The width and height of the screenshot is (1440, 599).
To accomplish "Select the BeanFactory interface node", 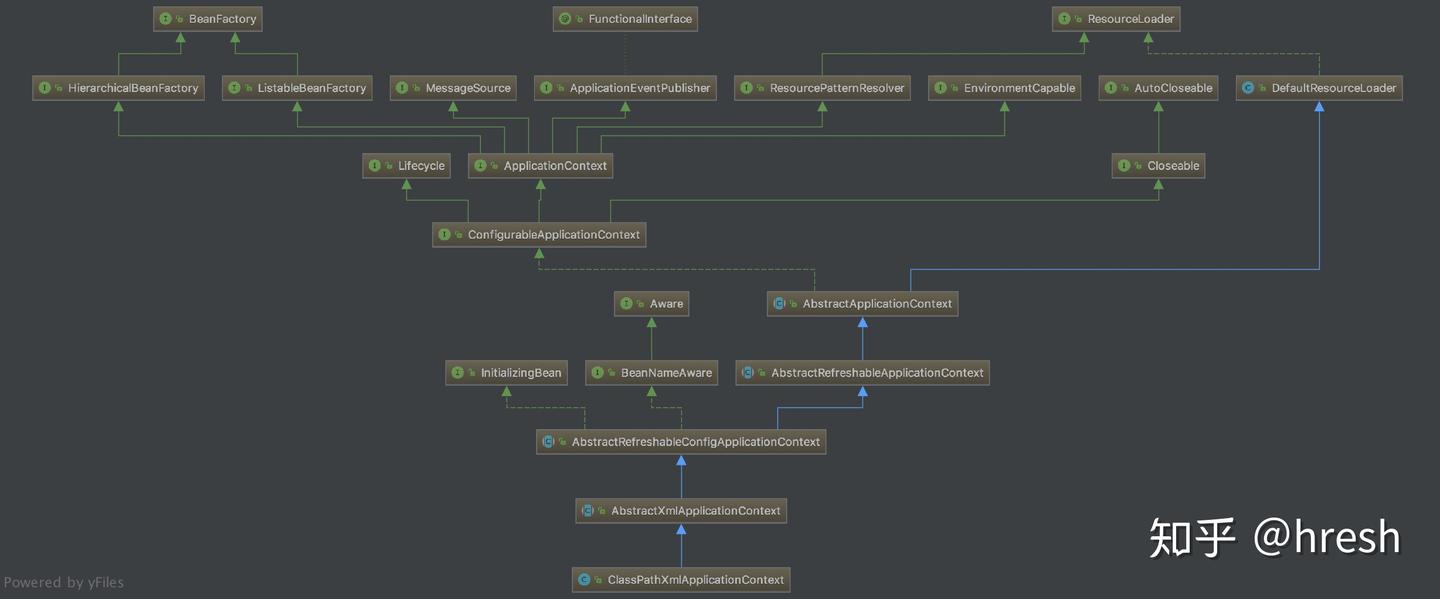I will click(x=207, y=19).
